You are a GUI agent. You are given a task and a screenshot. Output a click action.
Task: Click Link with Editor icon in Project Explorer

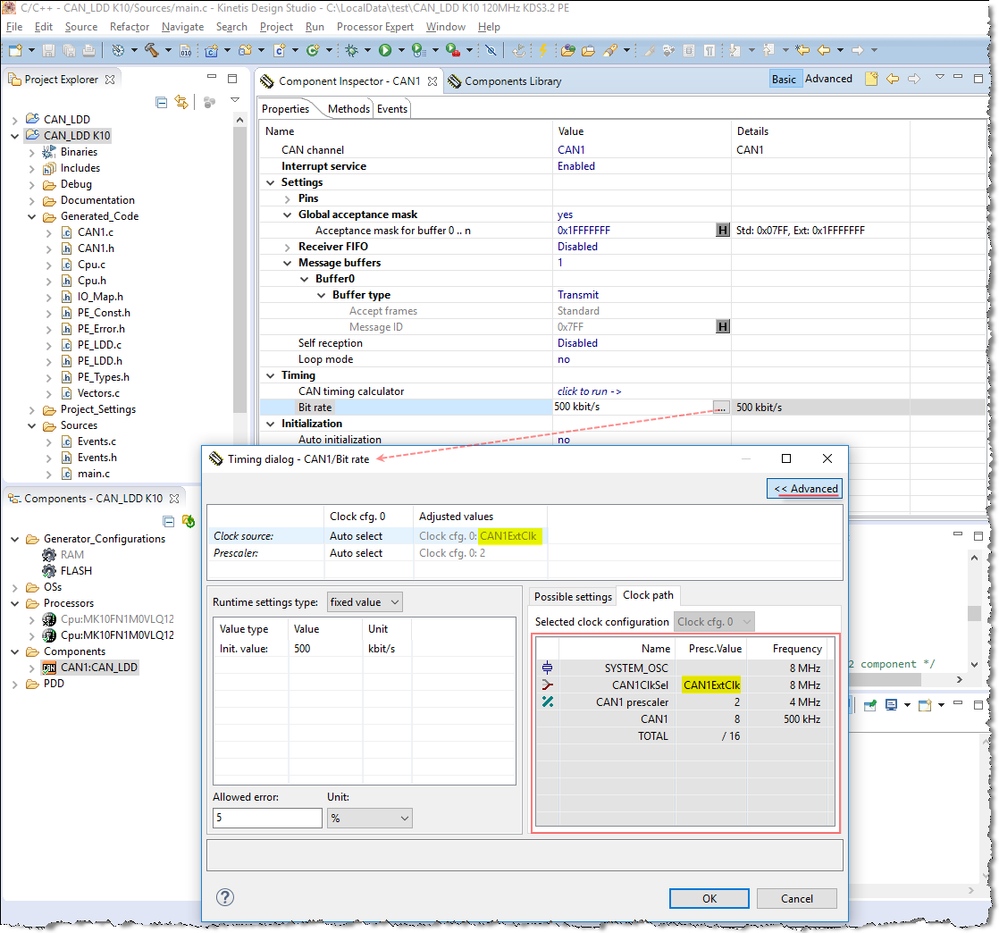(182, 102)
